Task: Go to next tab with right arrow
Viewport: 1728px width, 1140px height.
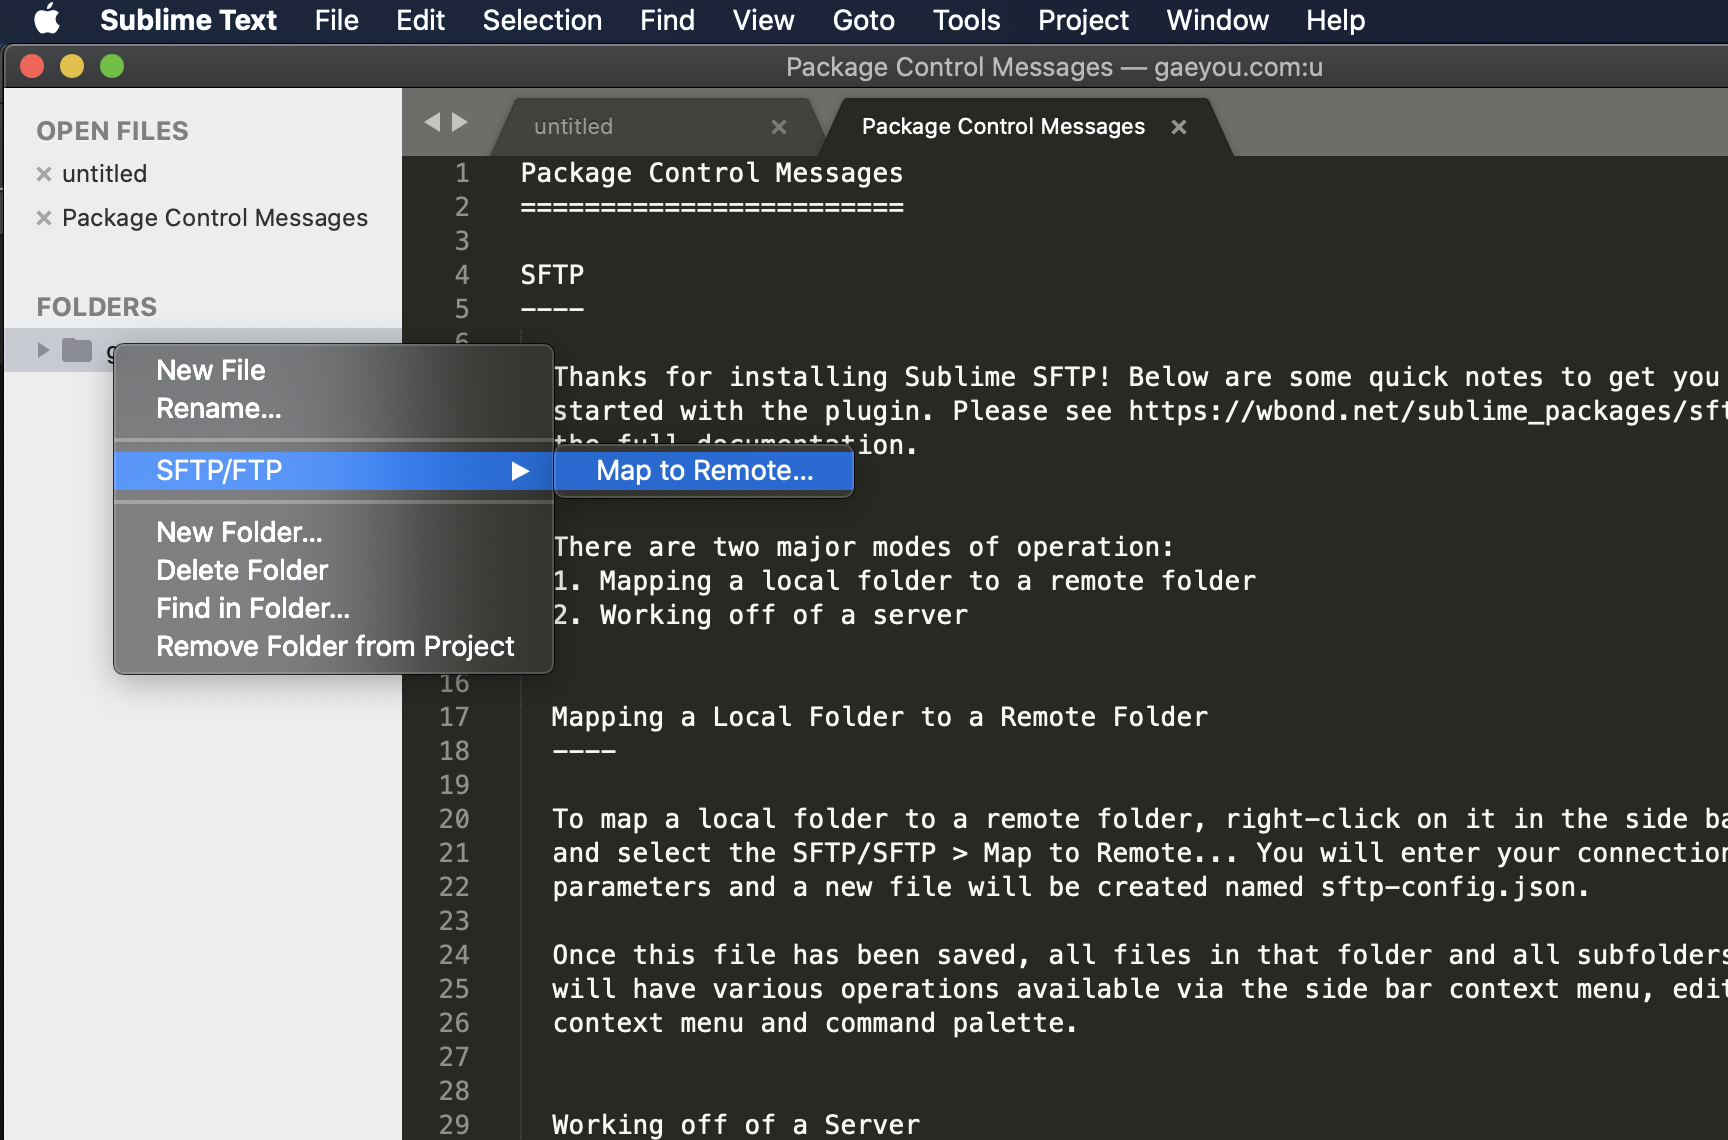Action: click(x=460, y=122)
